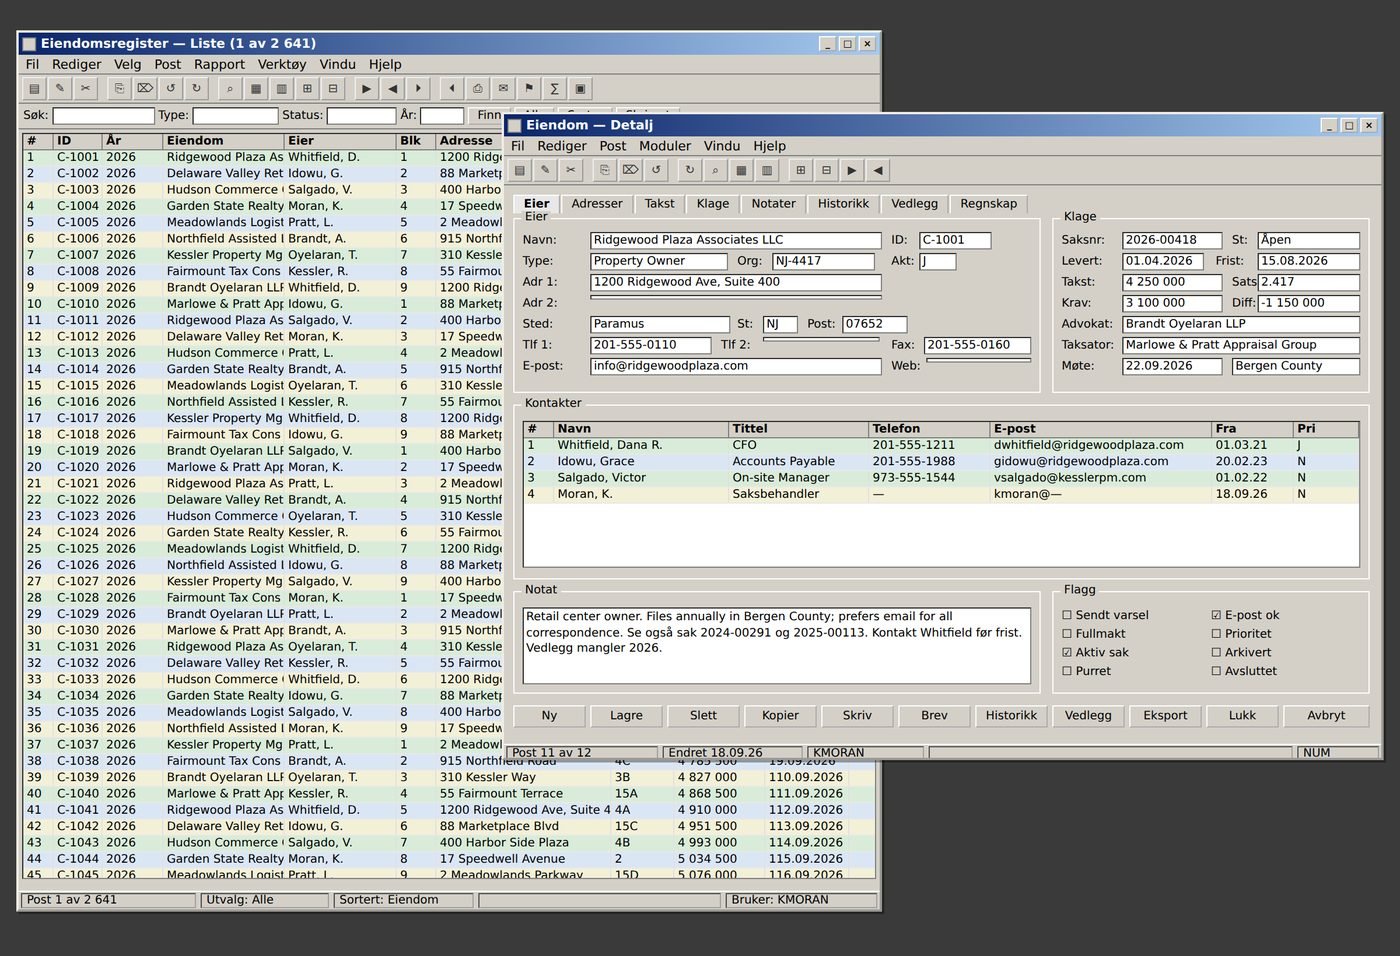
Task: Select the Regnskap tab
Action: click(988, 204)
